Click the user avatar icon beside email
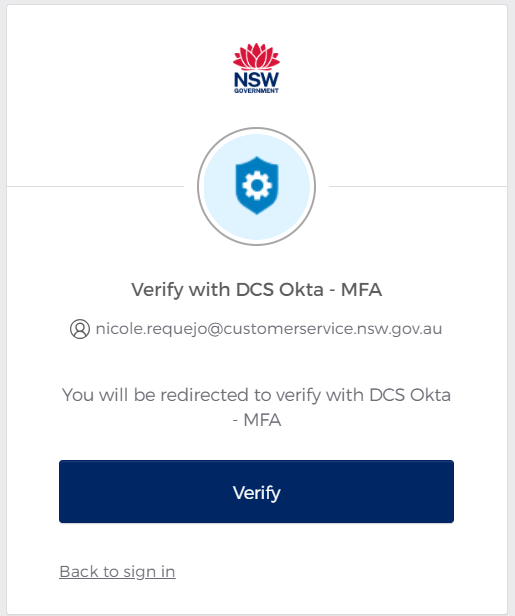This screenshot has width=515, height=616. click(80, 329)
